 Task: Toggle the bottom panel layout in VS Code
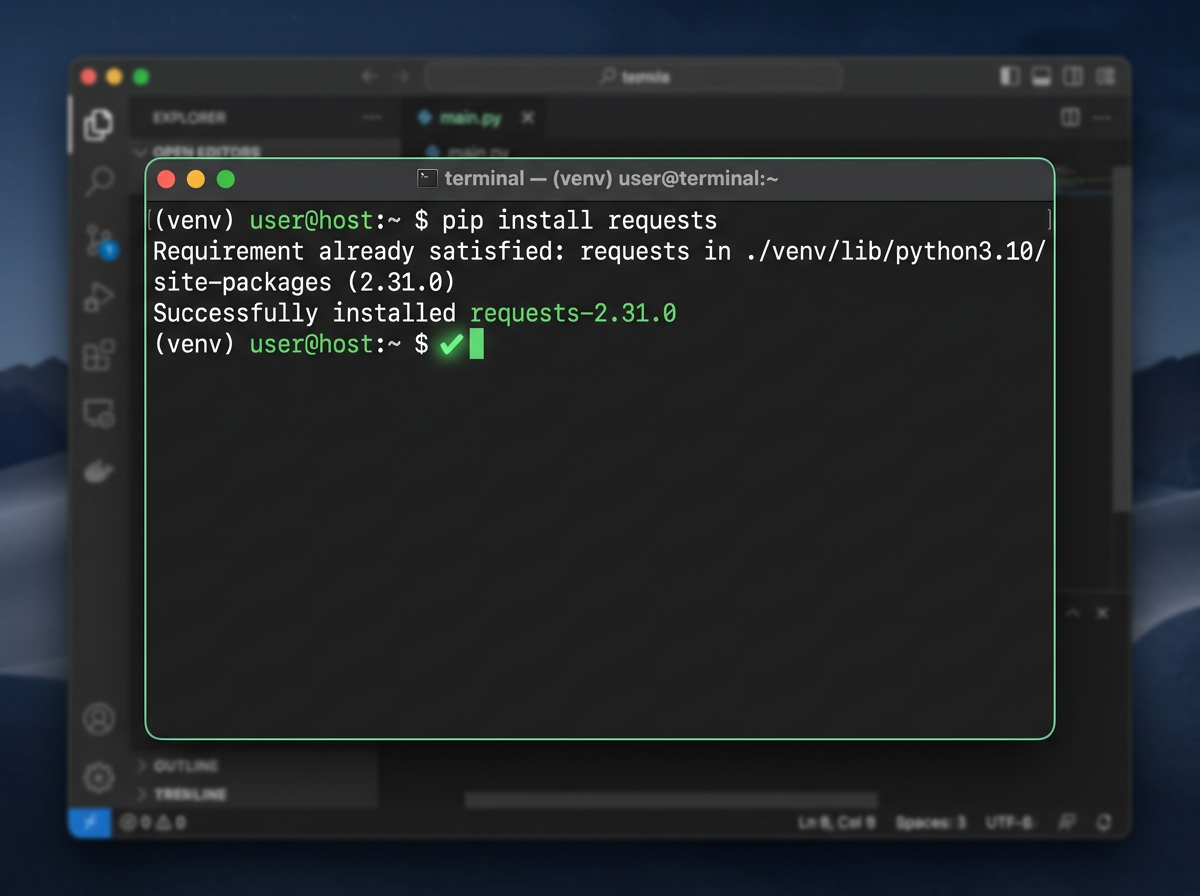1041,77
